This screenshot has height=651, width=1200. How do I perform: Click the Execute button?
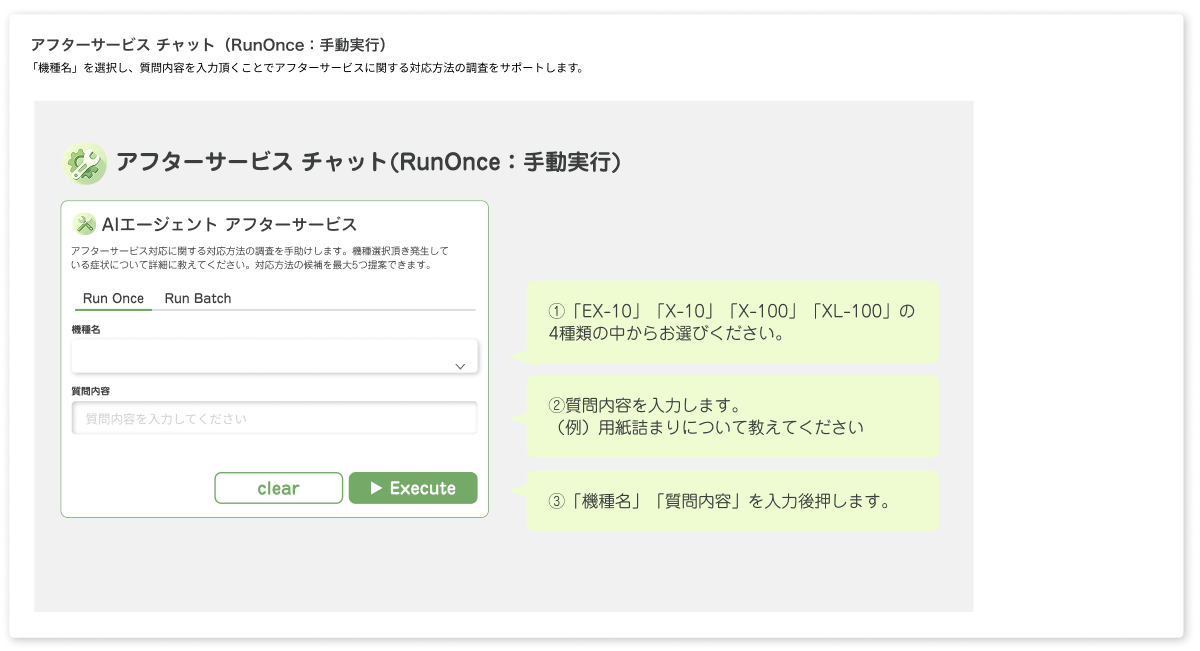pyautogui.click(x=413, y=488)
